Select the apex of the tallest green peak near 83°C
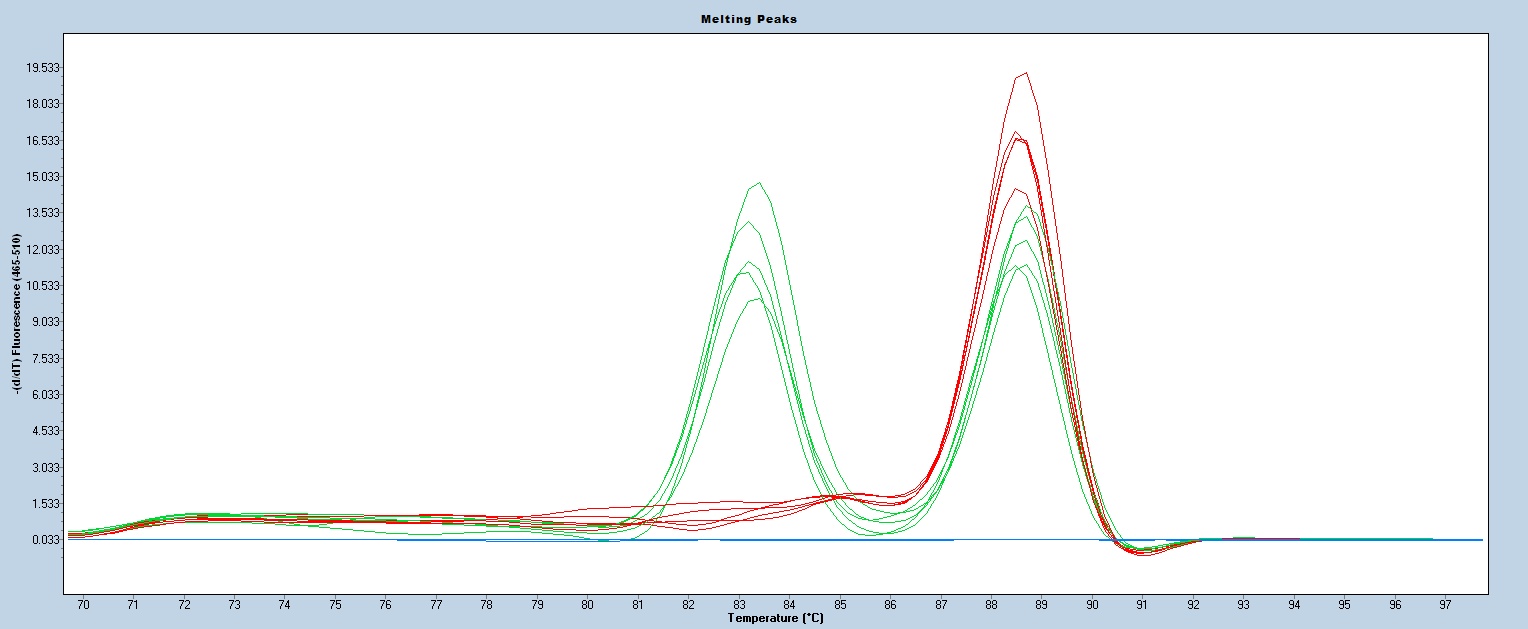 (x=759, y=183)
